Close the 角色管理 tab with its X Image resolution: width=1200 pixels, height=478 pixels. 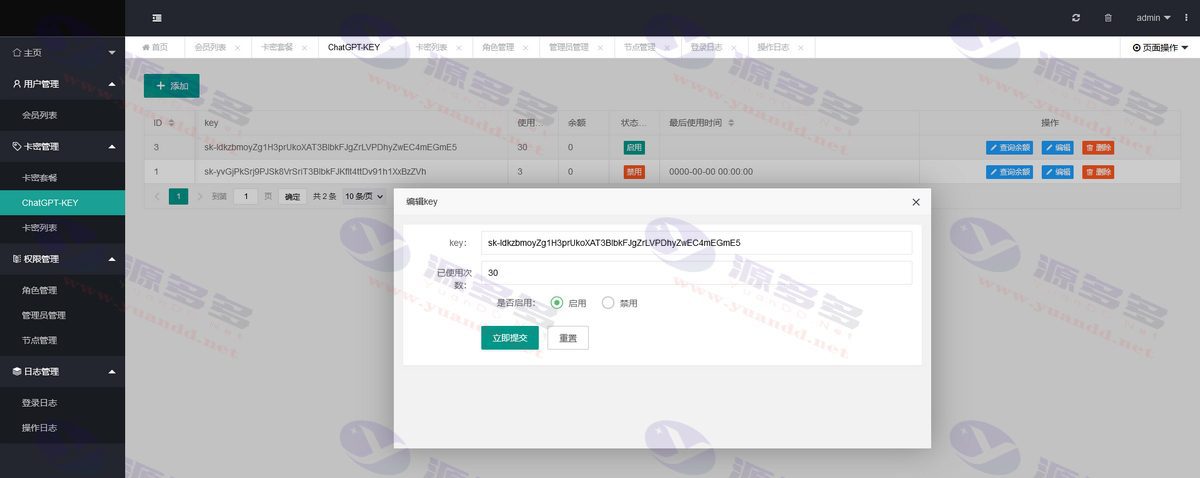526,48
